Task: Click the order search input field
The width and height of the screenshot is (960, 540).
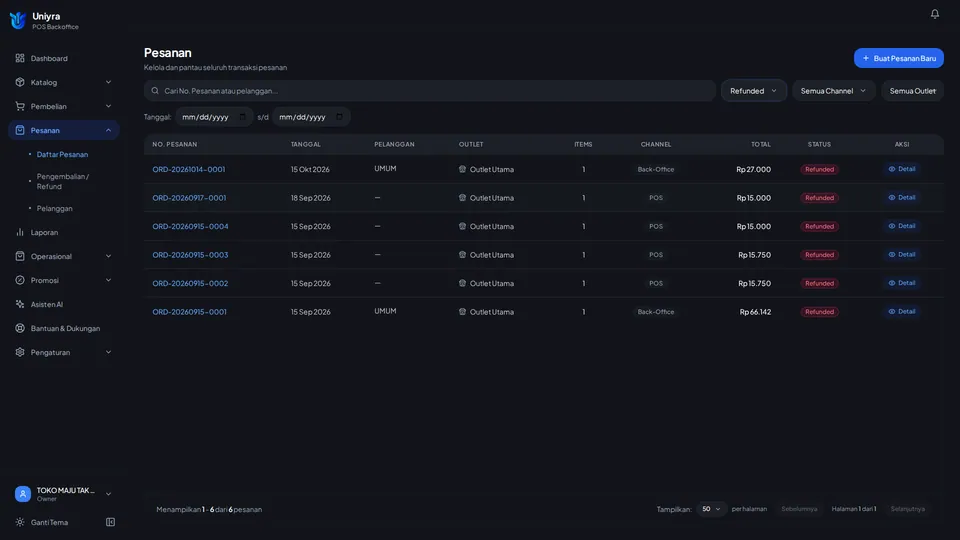Action: tap(430, 91)
